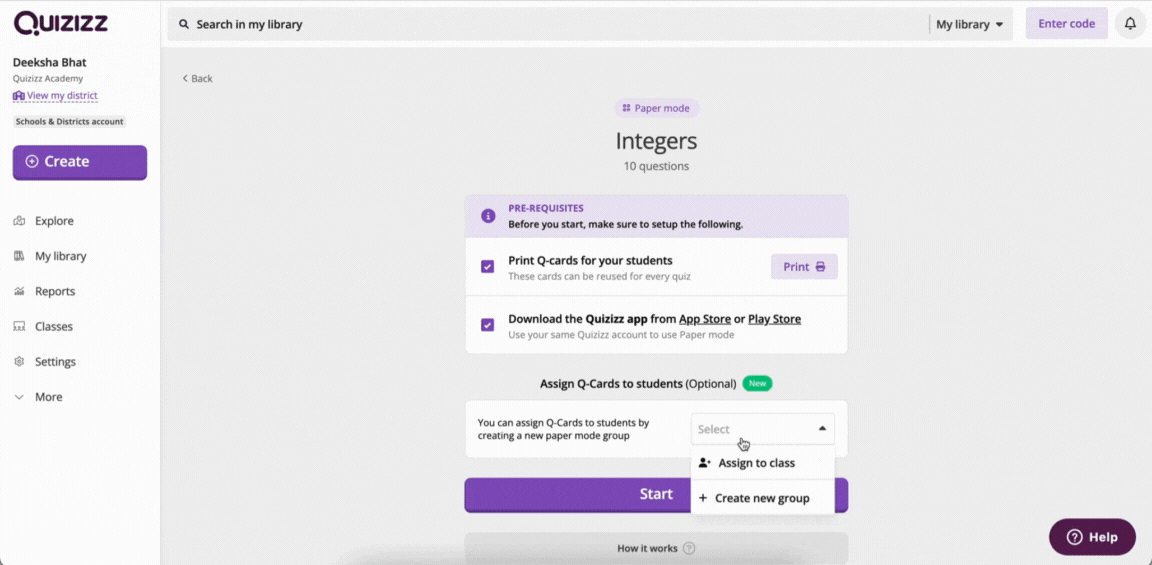Image resolution: width=1152 pixels, height=565 pixels.
Task: Open View my district link
Action: (55, 96)
